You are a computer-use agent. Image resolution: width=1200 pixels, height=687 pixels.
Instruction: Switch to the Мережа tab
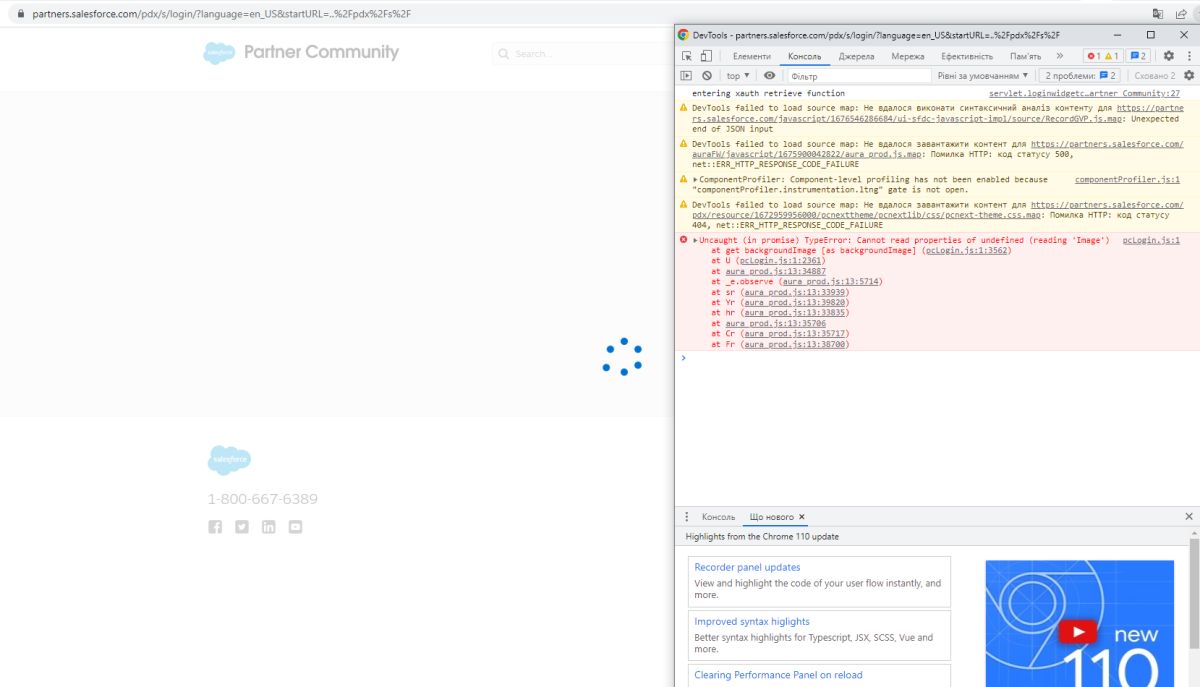(x=908, y=56)
